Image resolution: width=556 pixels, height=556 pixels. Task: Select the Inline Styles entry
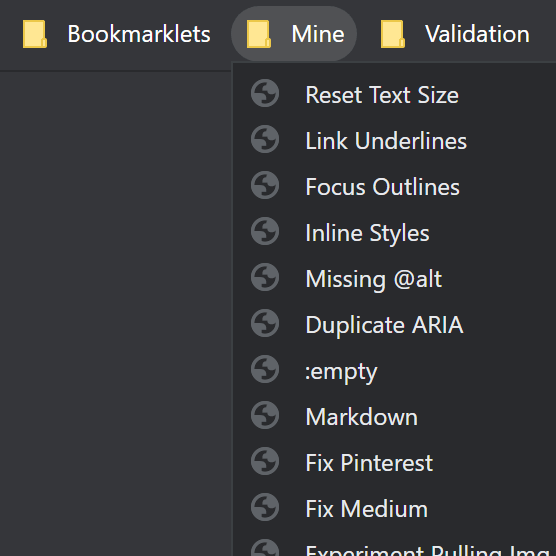394,233
